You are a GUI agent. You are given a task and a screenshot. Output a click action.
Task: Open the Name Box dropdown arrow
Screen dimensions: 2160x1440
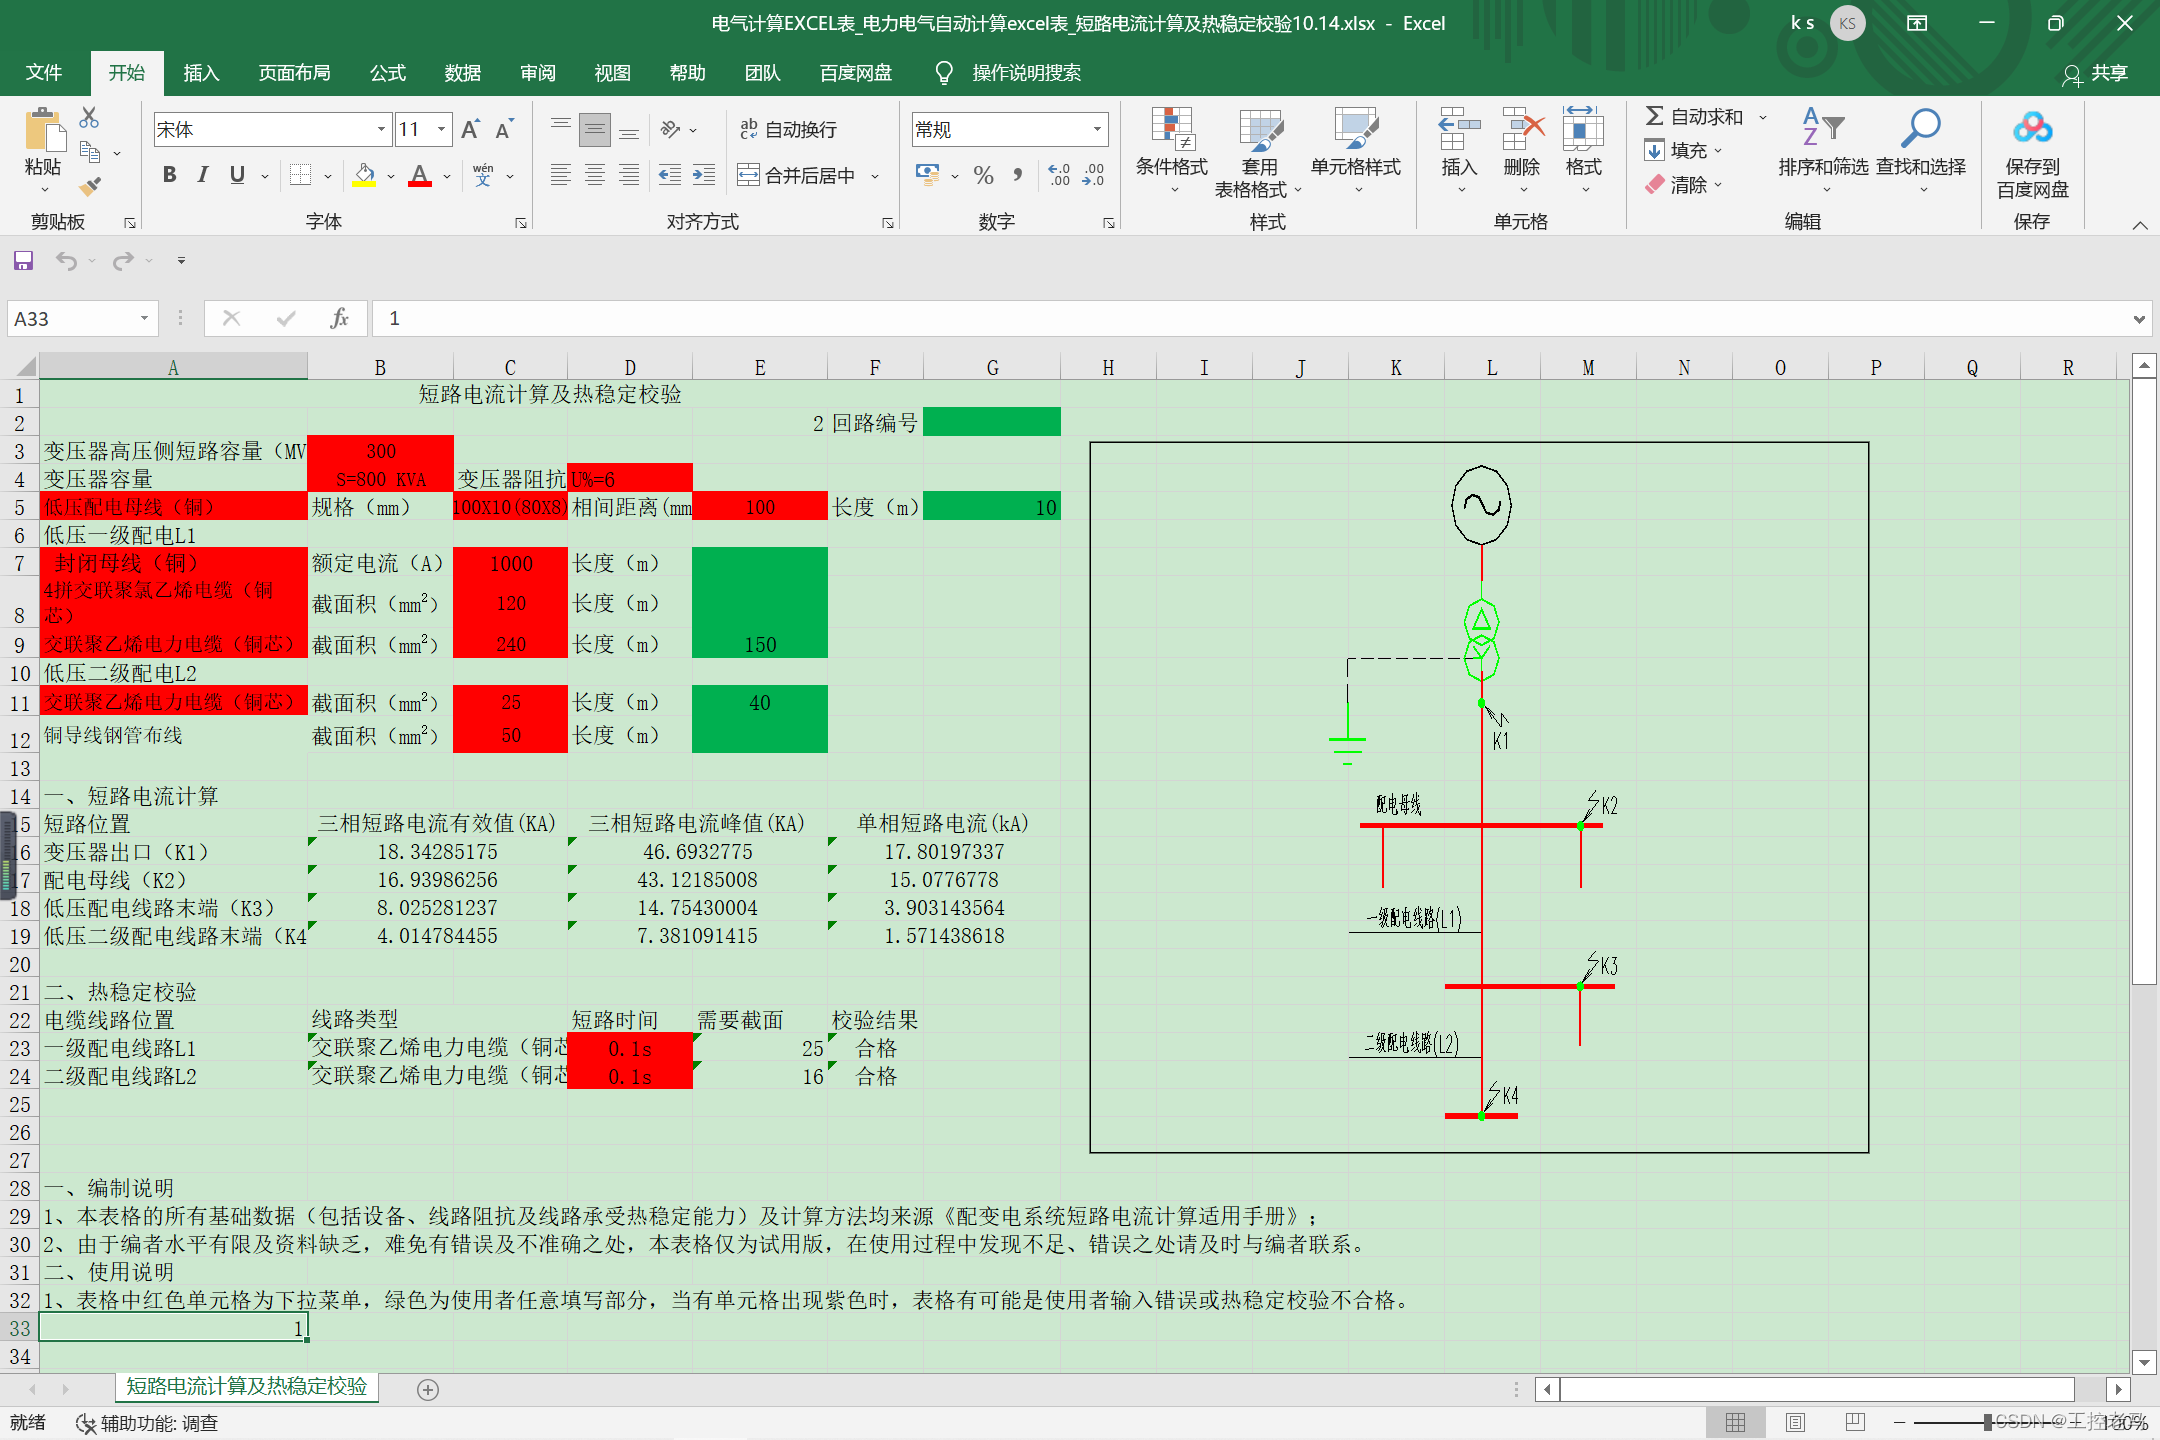pyautogui.click(x=144, y=318)
